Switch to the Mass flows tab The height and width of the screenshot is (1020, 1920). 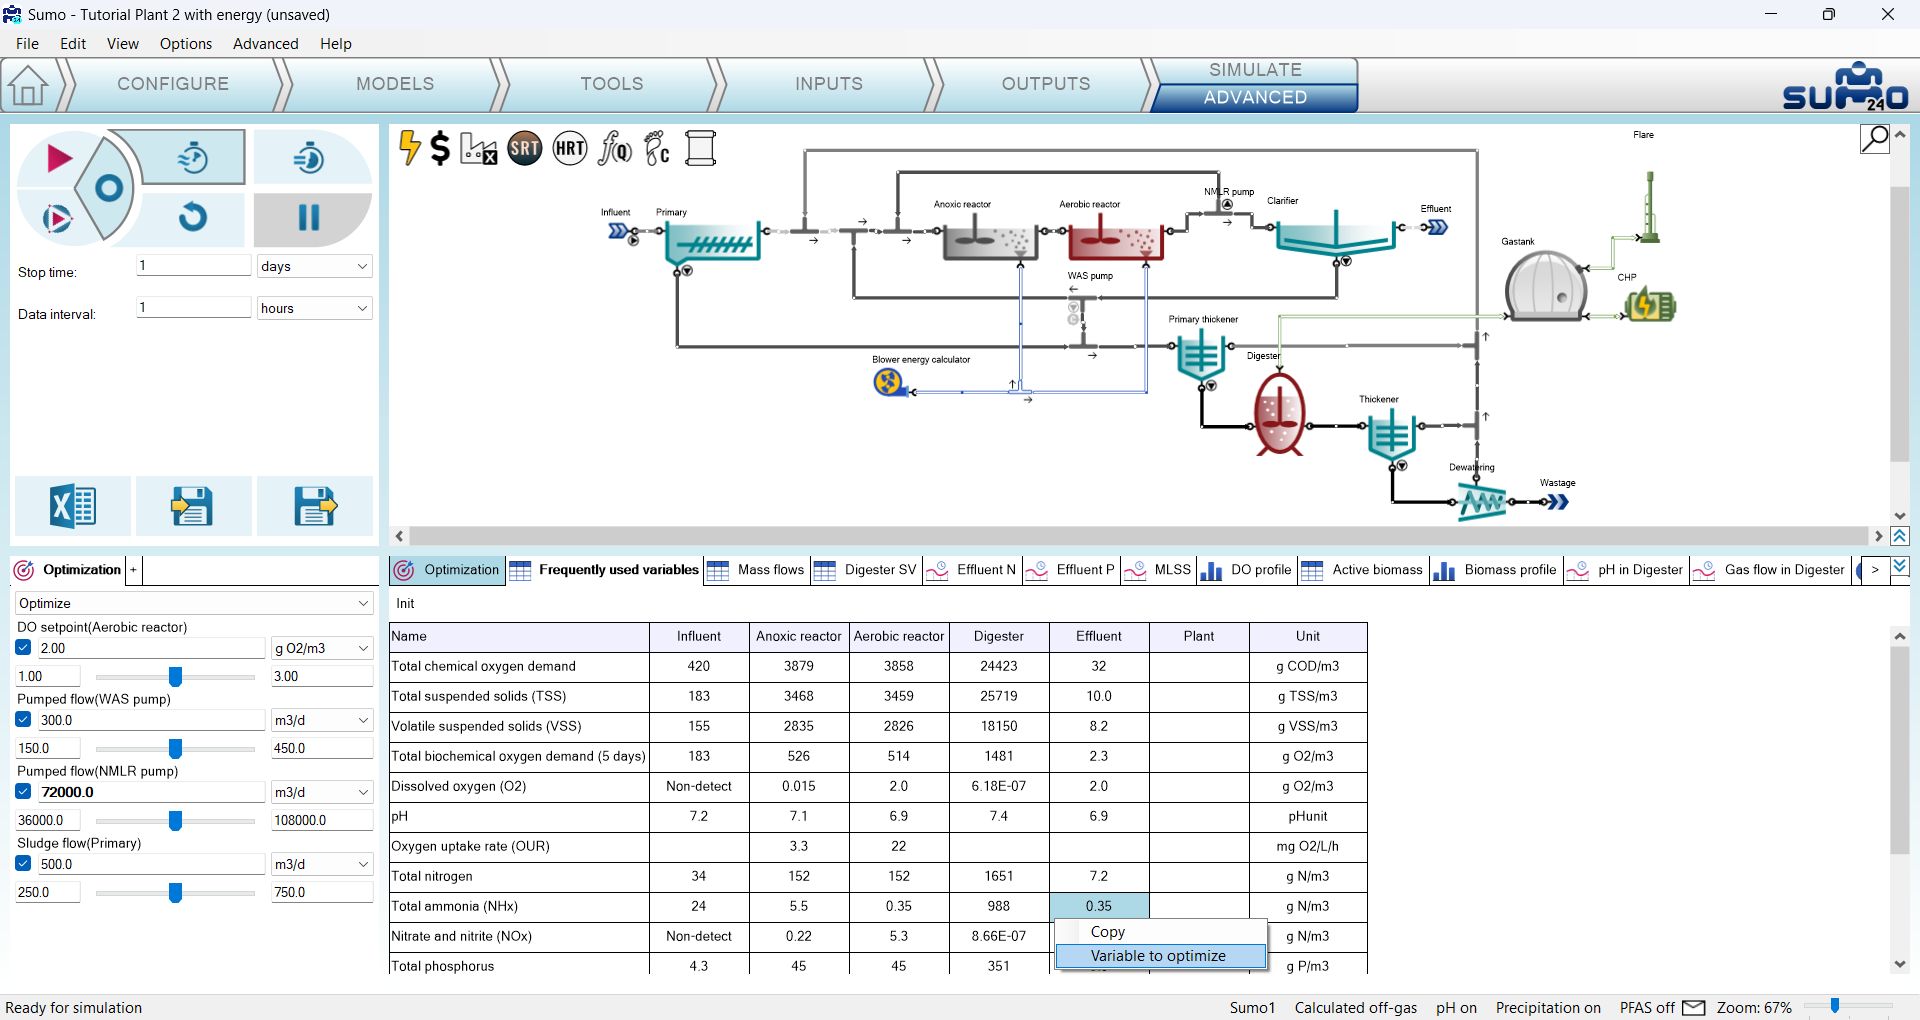[757, 570]
